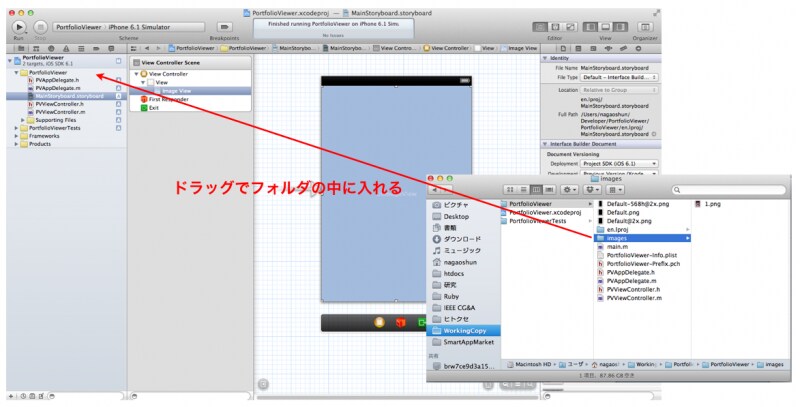Show the Symbol navigator tab
Viewport: 800px width, 407px height.
pos(36,48)
